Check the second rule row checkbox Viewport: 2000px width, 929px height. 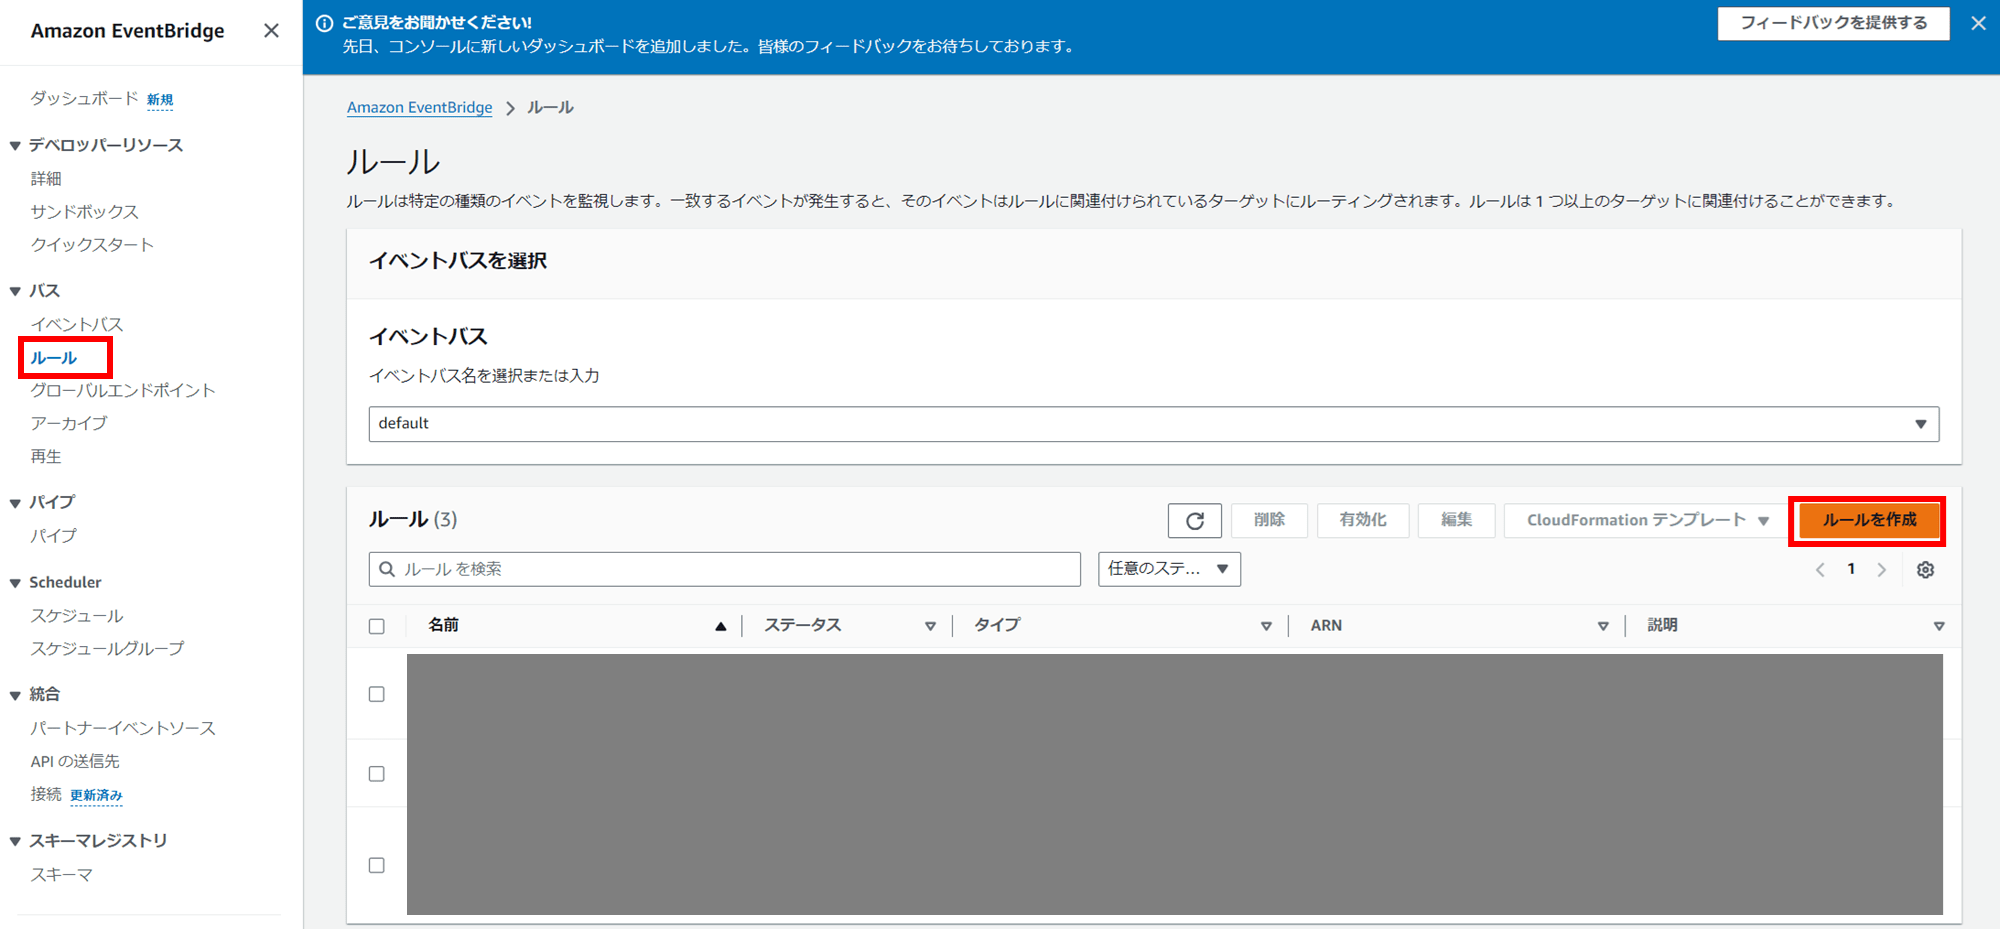377,774
